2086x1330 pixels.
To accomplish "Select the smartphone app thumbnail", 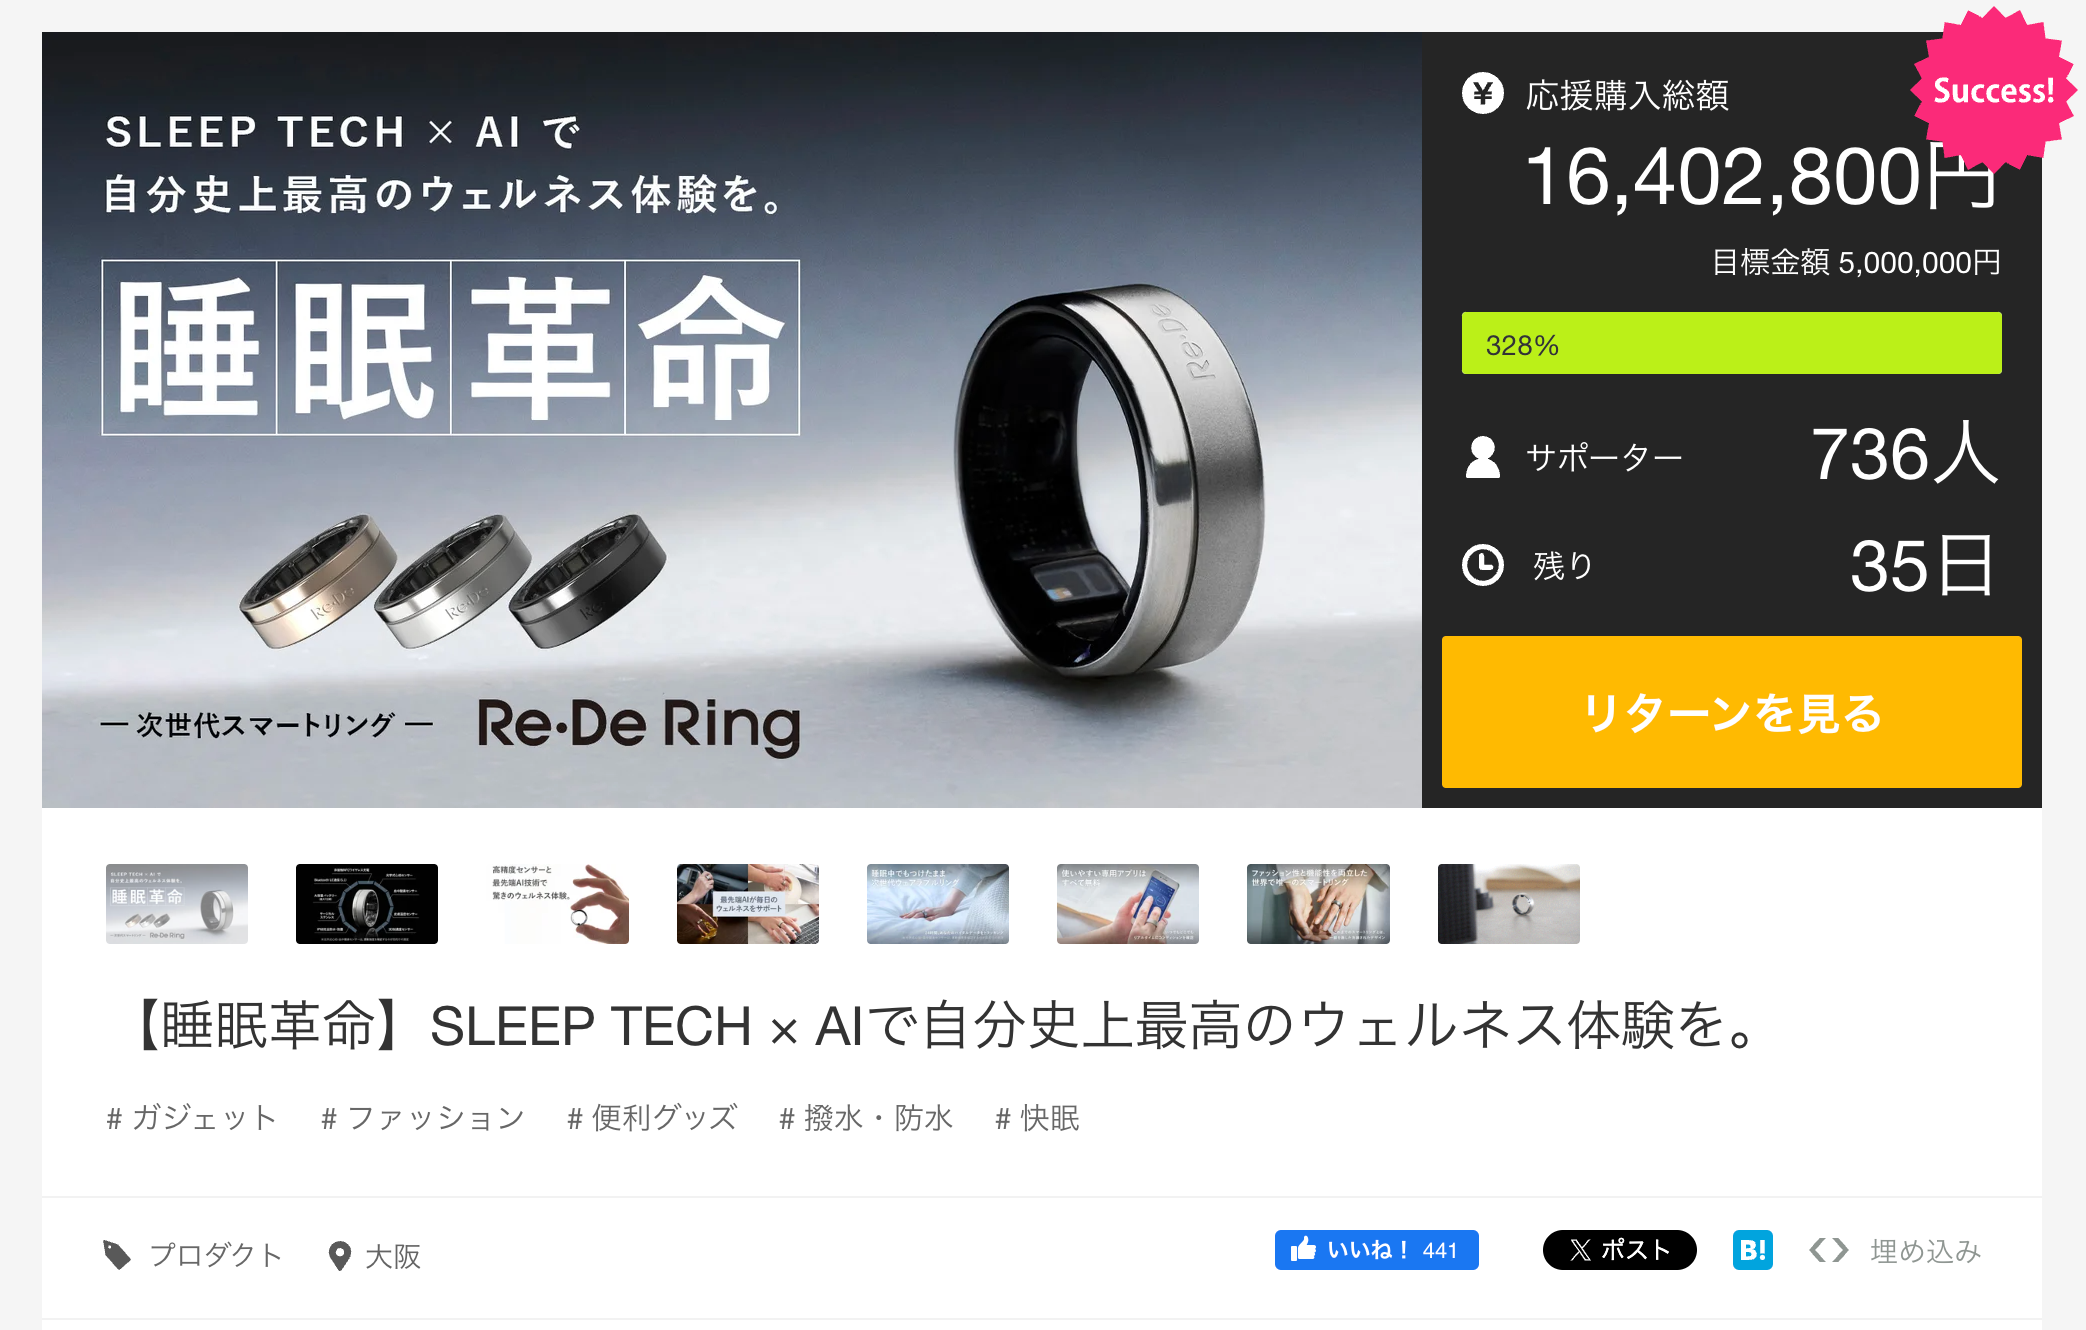I will pyautogui.click(x=1128, y=904).
